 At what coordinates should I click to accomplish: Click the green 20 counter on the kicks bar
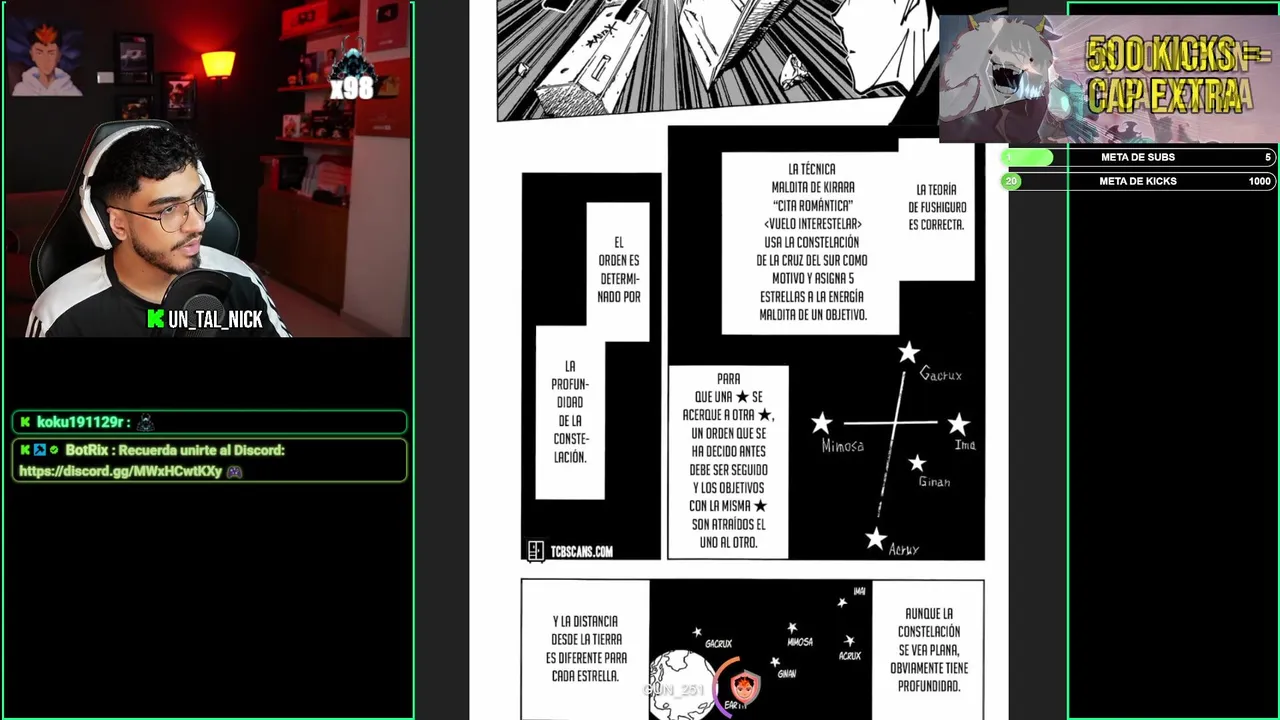(1012, 181)
